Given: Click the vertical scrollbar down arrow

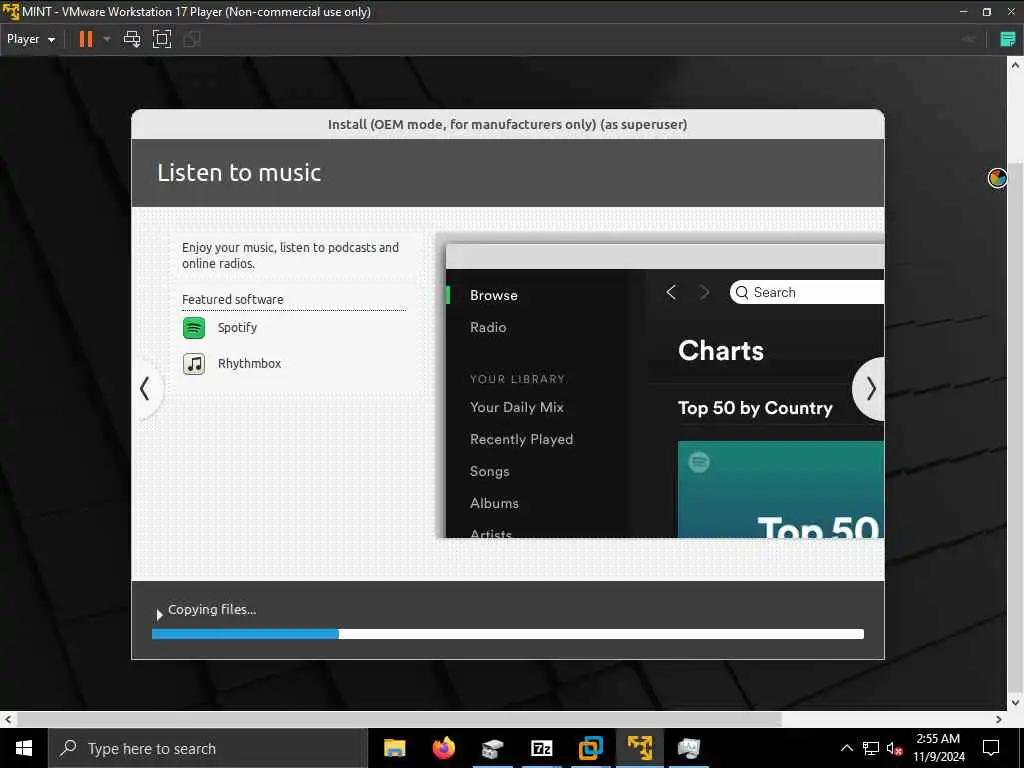Looking at the screenshot, I should [x=1014, y=703].
